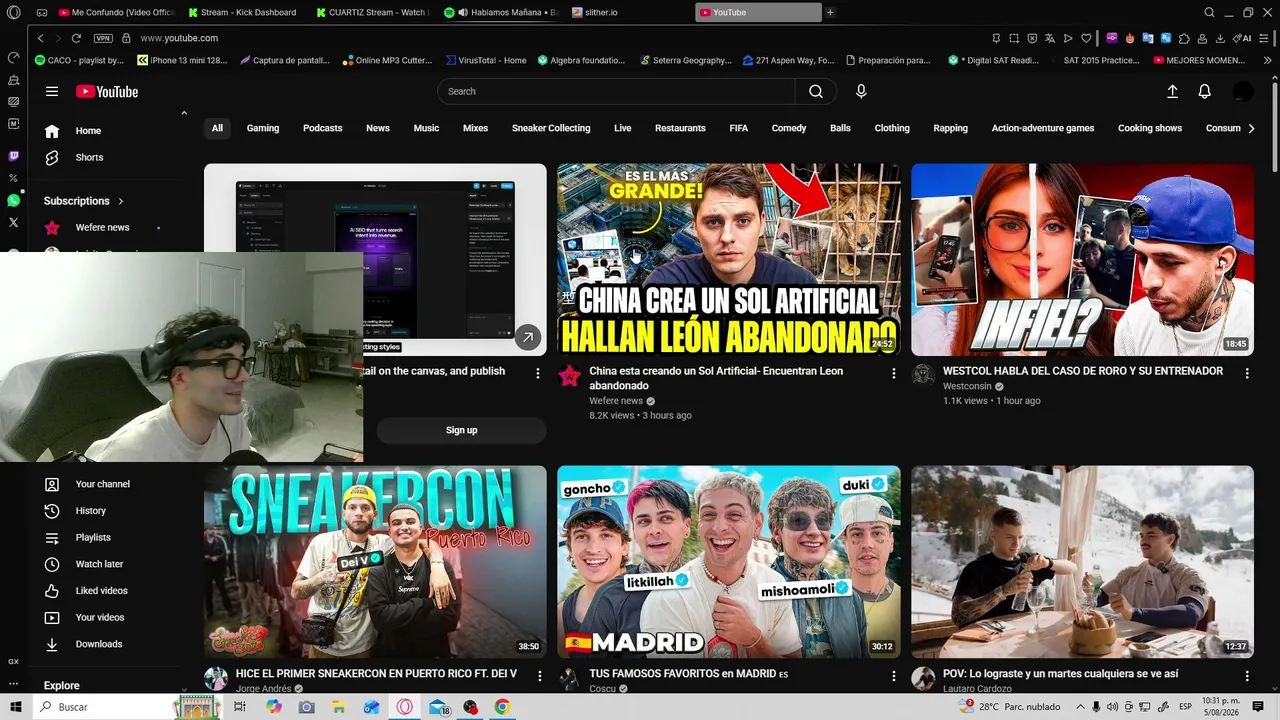Screen dimensions: 1280x720
Task: Open options for the ad card
Action: [x=538, y=373]
